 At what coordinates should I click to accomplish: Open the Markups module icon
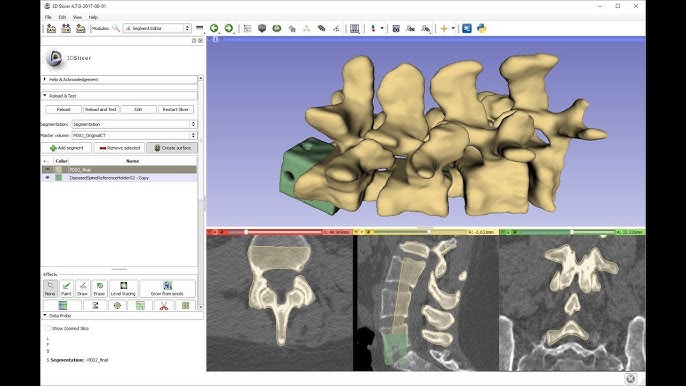coord(307,28)
